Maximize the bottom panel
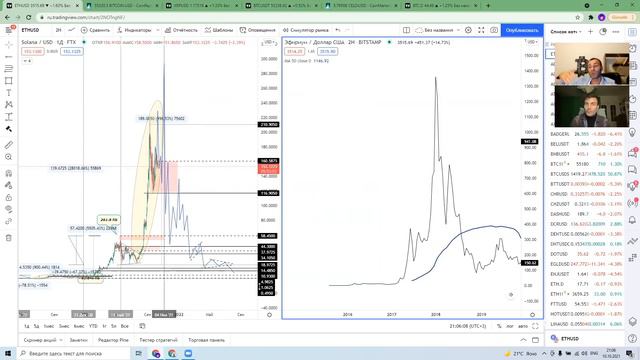This screenshot has width=640, height=360. [536, 340]
